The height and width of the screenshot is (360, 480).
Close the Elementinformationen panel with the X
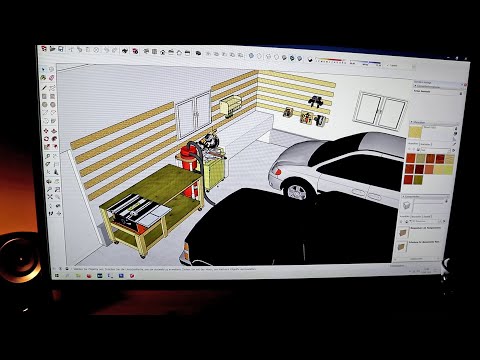[465, 85]
